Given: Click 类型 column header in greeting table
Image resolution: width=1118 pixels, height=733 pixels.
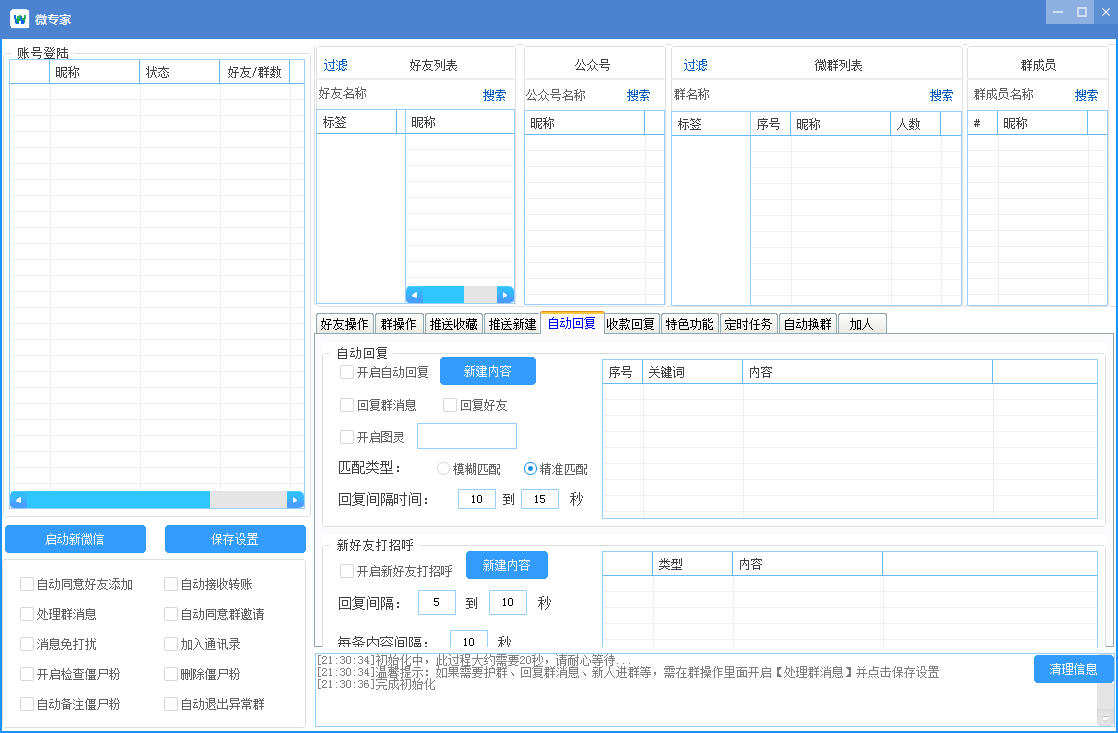Looking at the screenshot, I should coord(692,564).
